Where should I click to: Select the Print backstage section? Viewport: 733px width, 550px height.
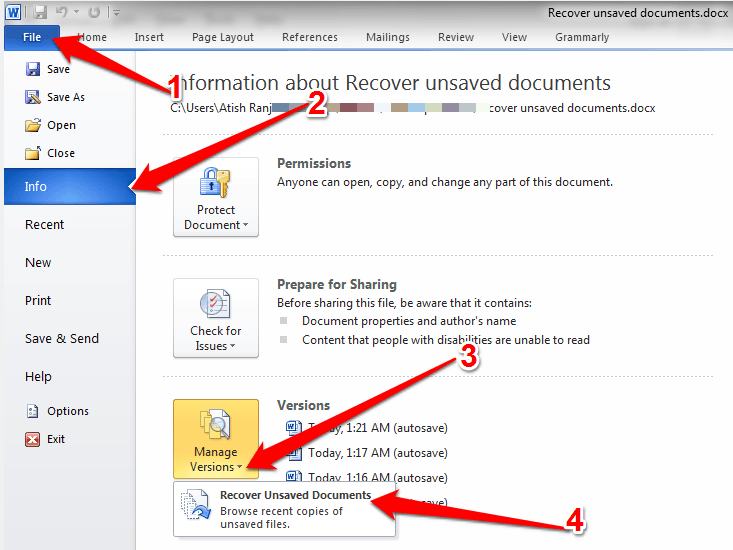coord(38,300)
